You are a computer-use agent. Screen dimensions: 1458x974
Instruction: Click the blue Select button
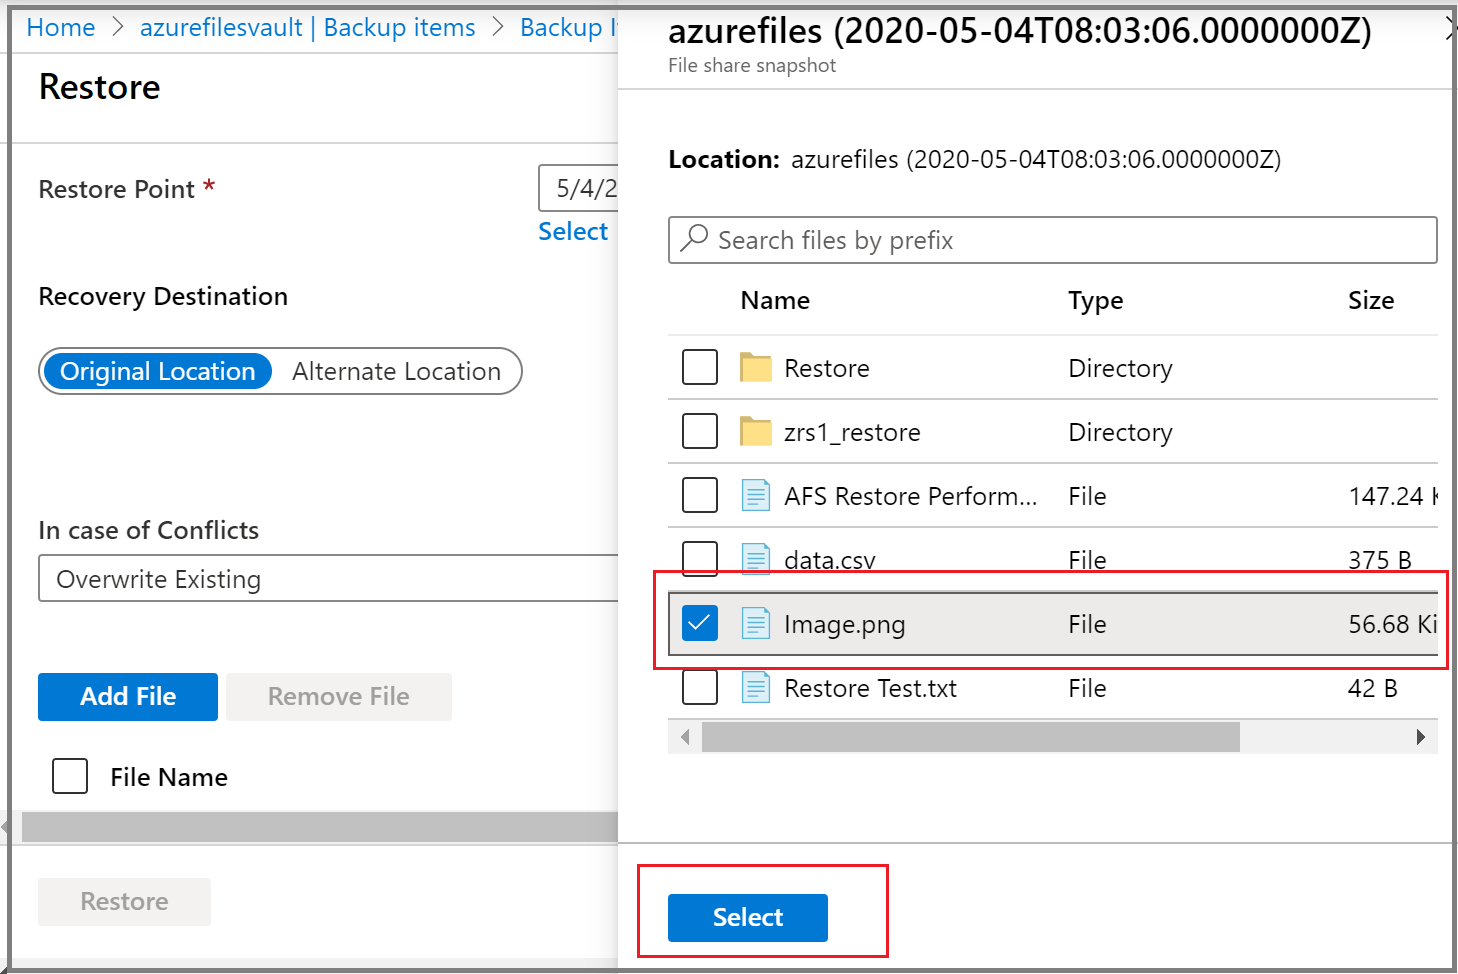(747, 917)
